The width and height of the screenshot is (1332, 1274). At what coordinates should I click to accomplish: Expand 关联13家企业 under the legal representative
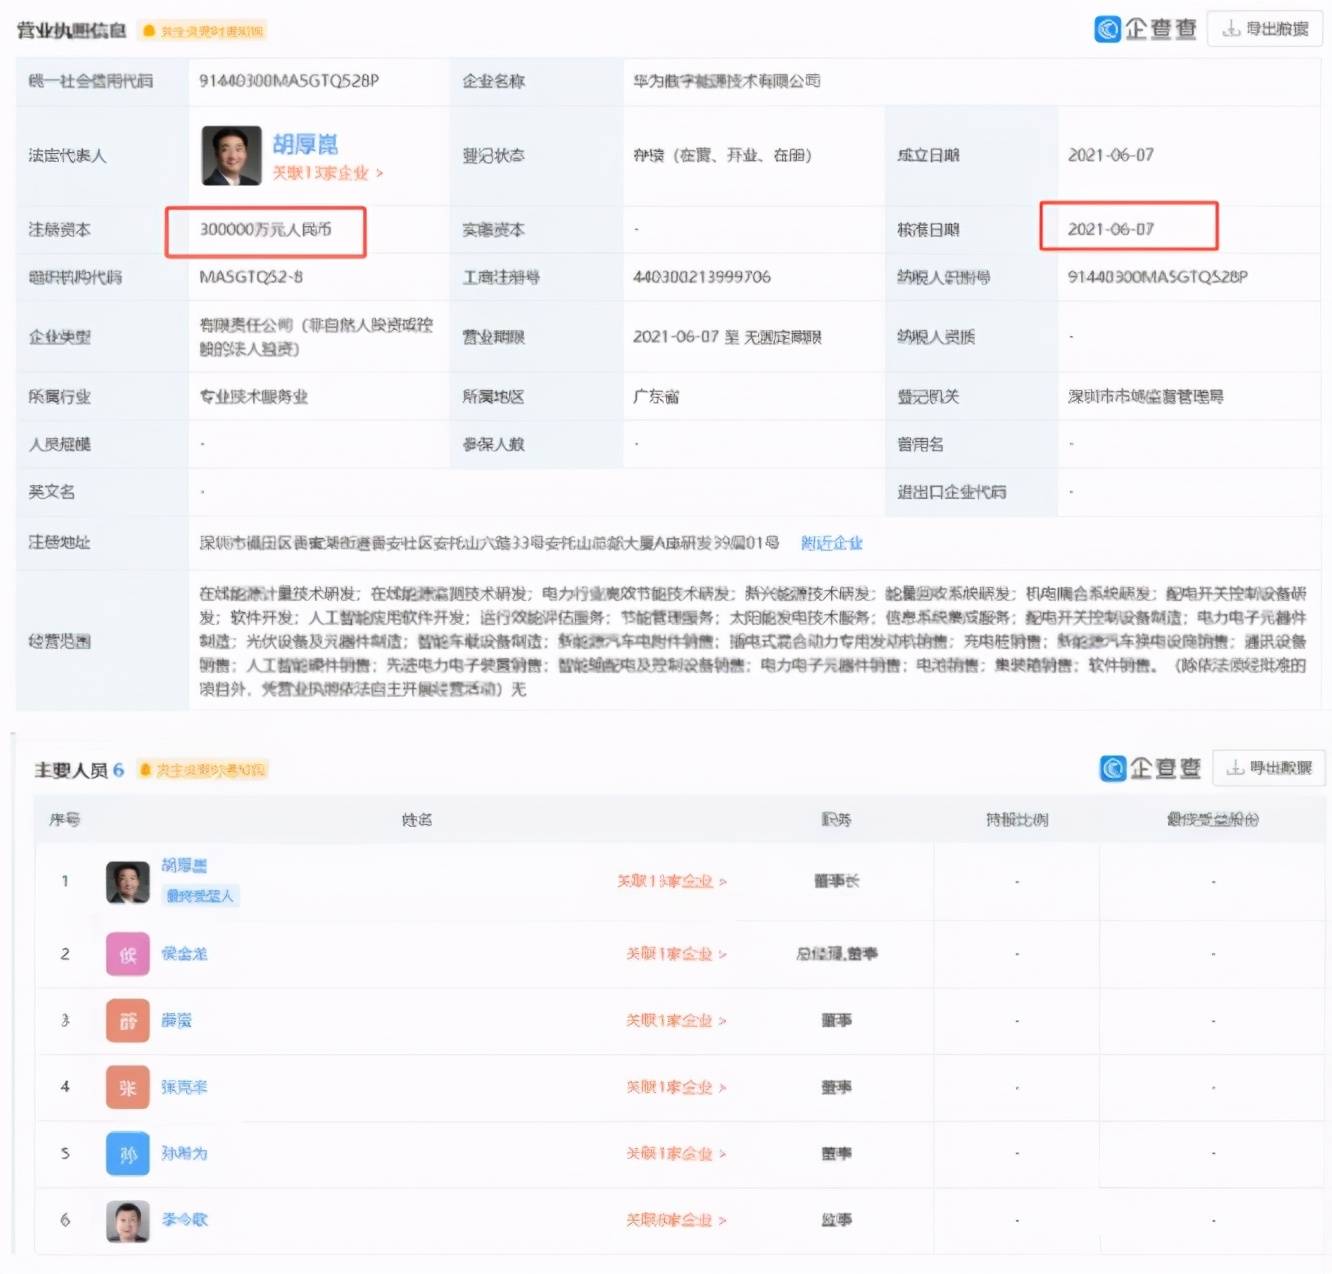[328, 173]
